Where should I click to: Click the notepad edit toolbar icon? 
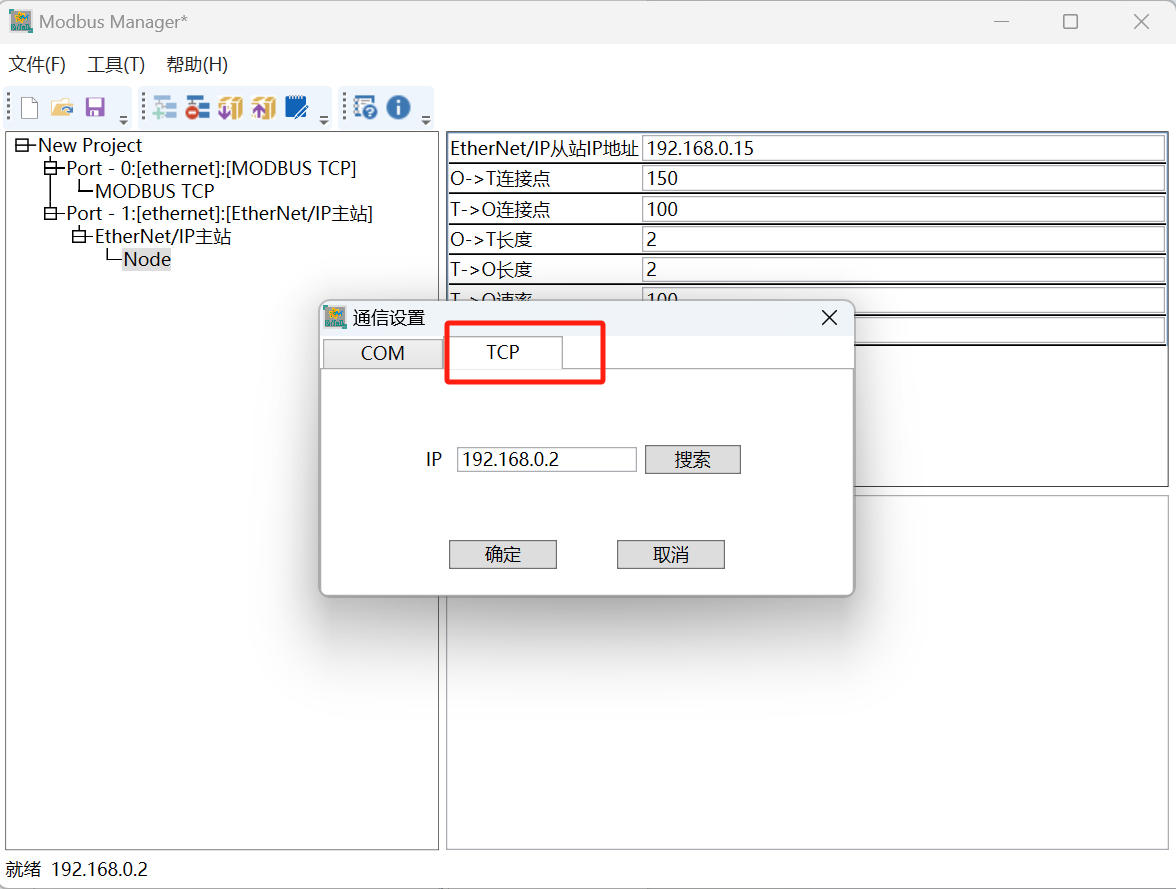click(297, 108)
